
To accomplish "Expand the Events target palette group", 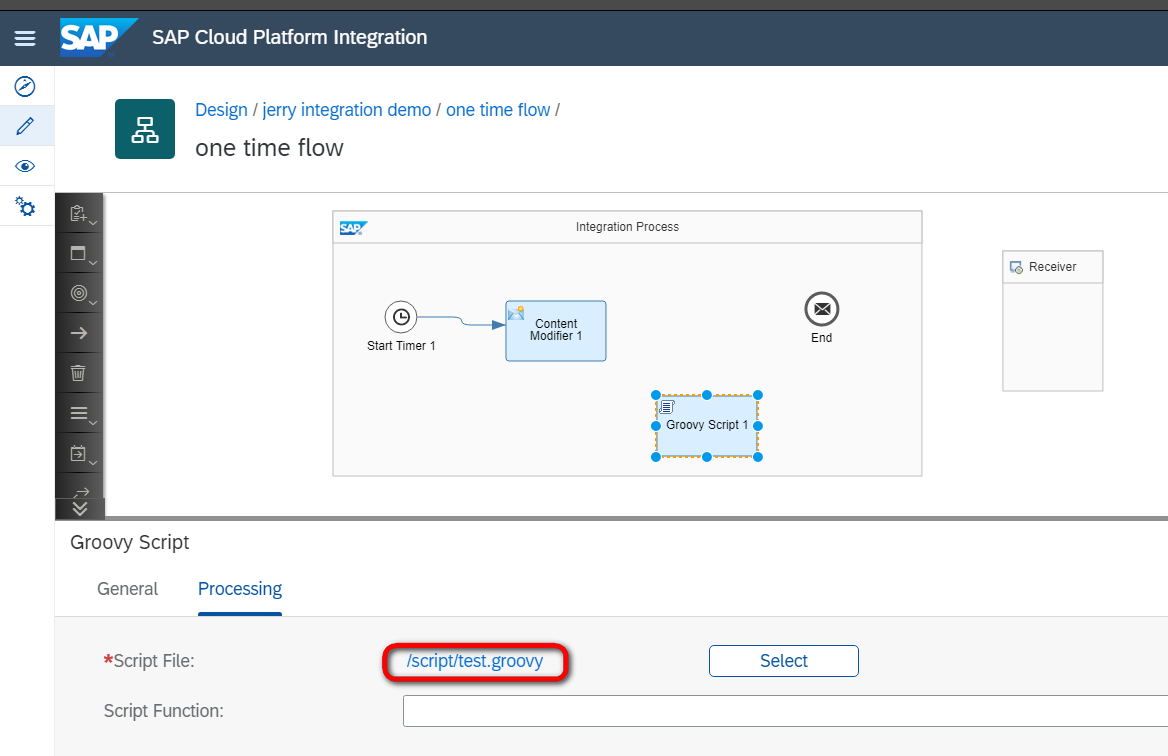I will tap(79, 293).
